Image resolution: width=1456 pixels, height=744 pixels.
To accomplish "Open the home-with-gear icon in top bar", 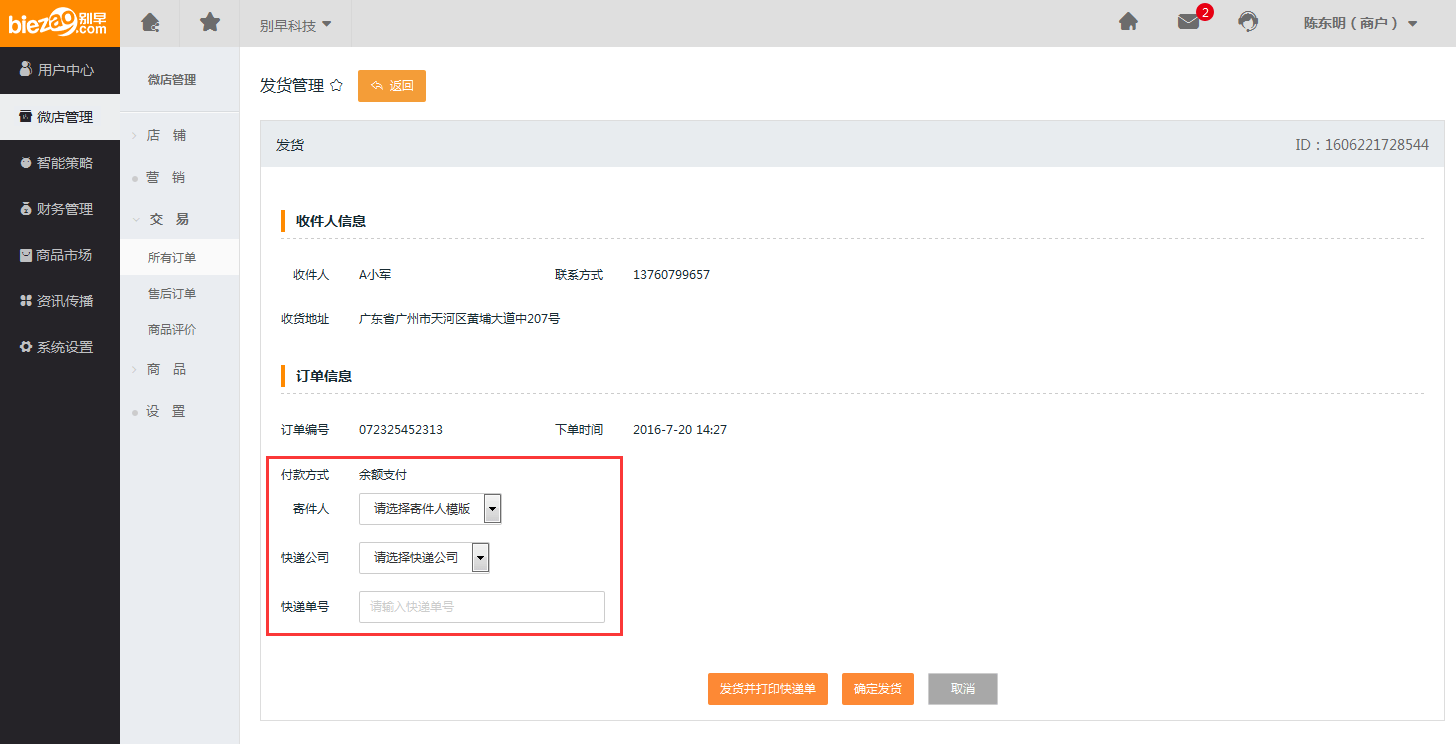I will pyautogui.click(x=150, y=22).
